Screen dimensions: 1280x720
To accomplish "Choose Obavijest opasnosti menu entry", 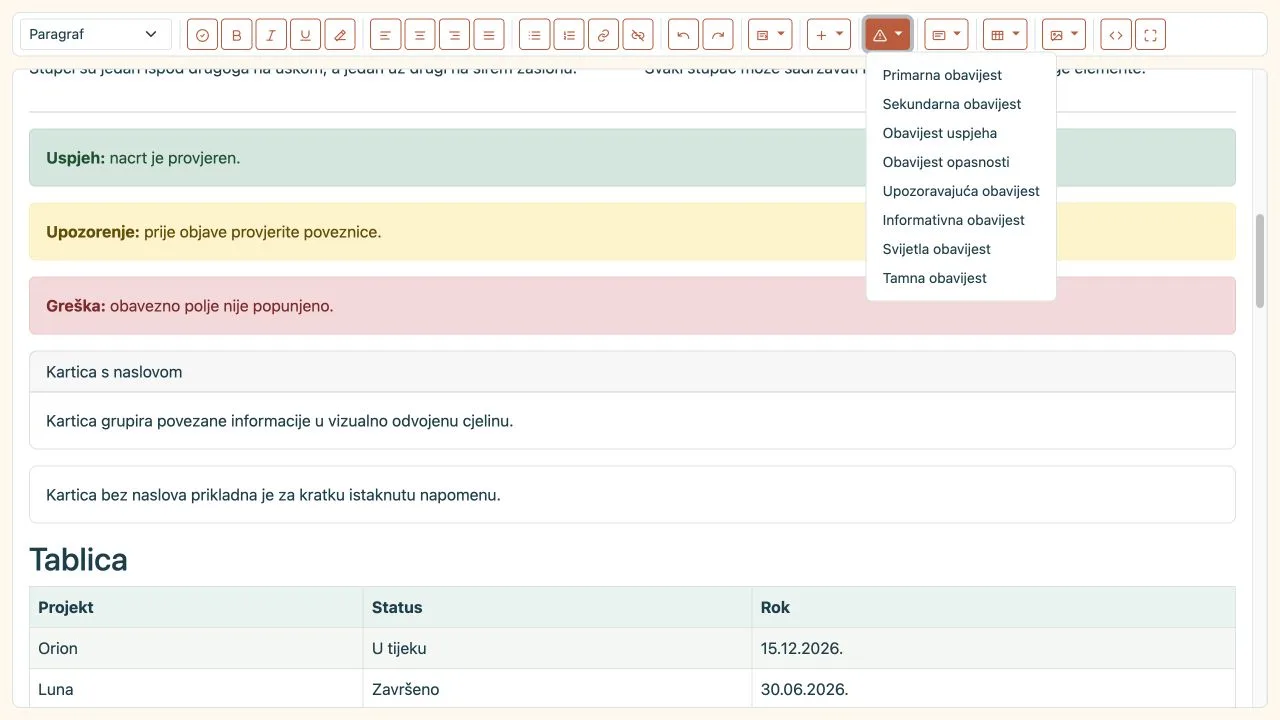I will (x=961, y=162).
